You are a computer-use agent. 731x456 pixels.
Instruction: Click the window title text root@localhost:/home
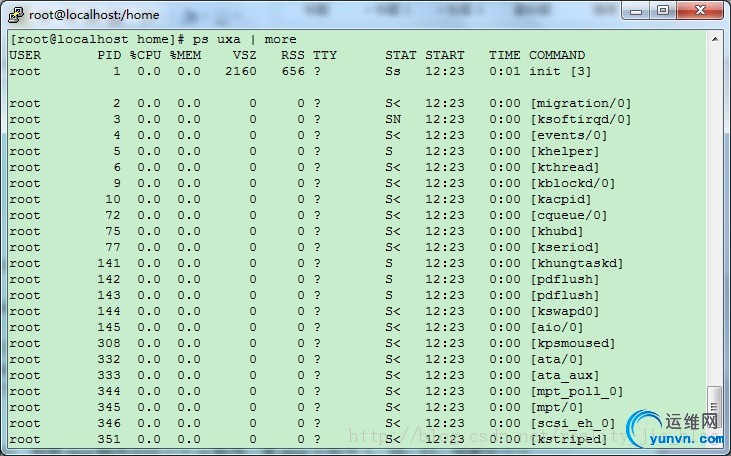click(x=94, y=15)
